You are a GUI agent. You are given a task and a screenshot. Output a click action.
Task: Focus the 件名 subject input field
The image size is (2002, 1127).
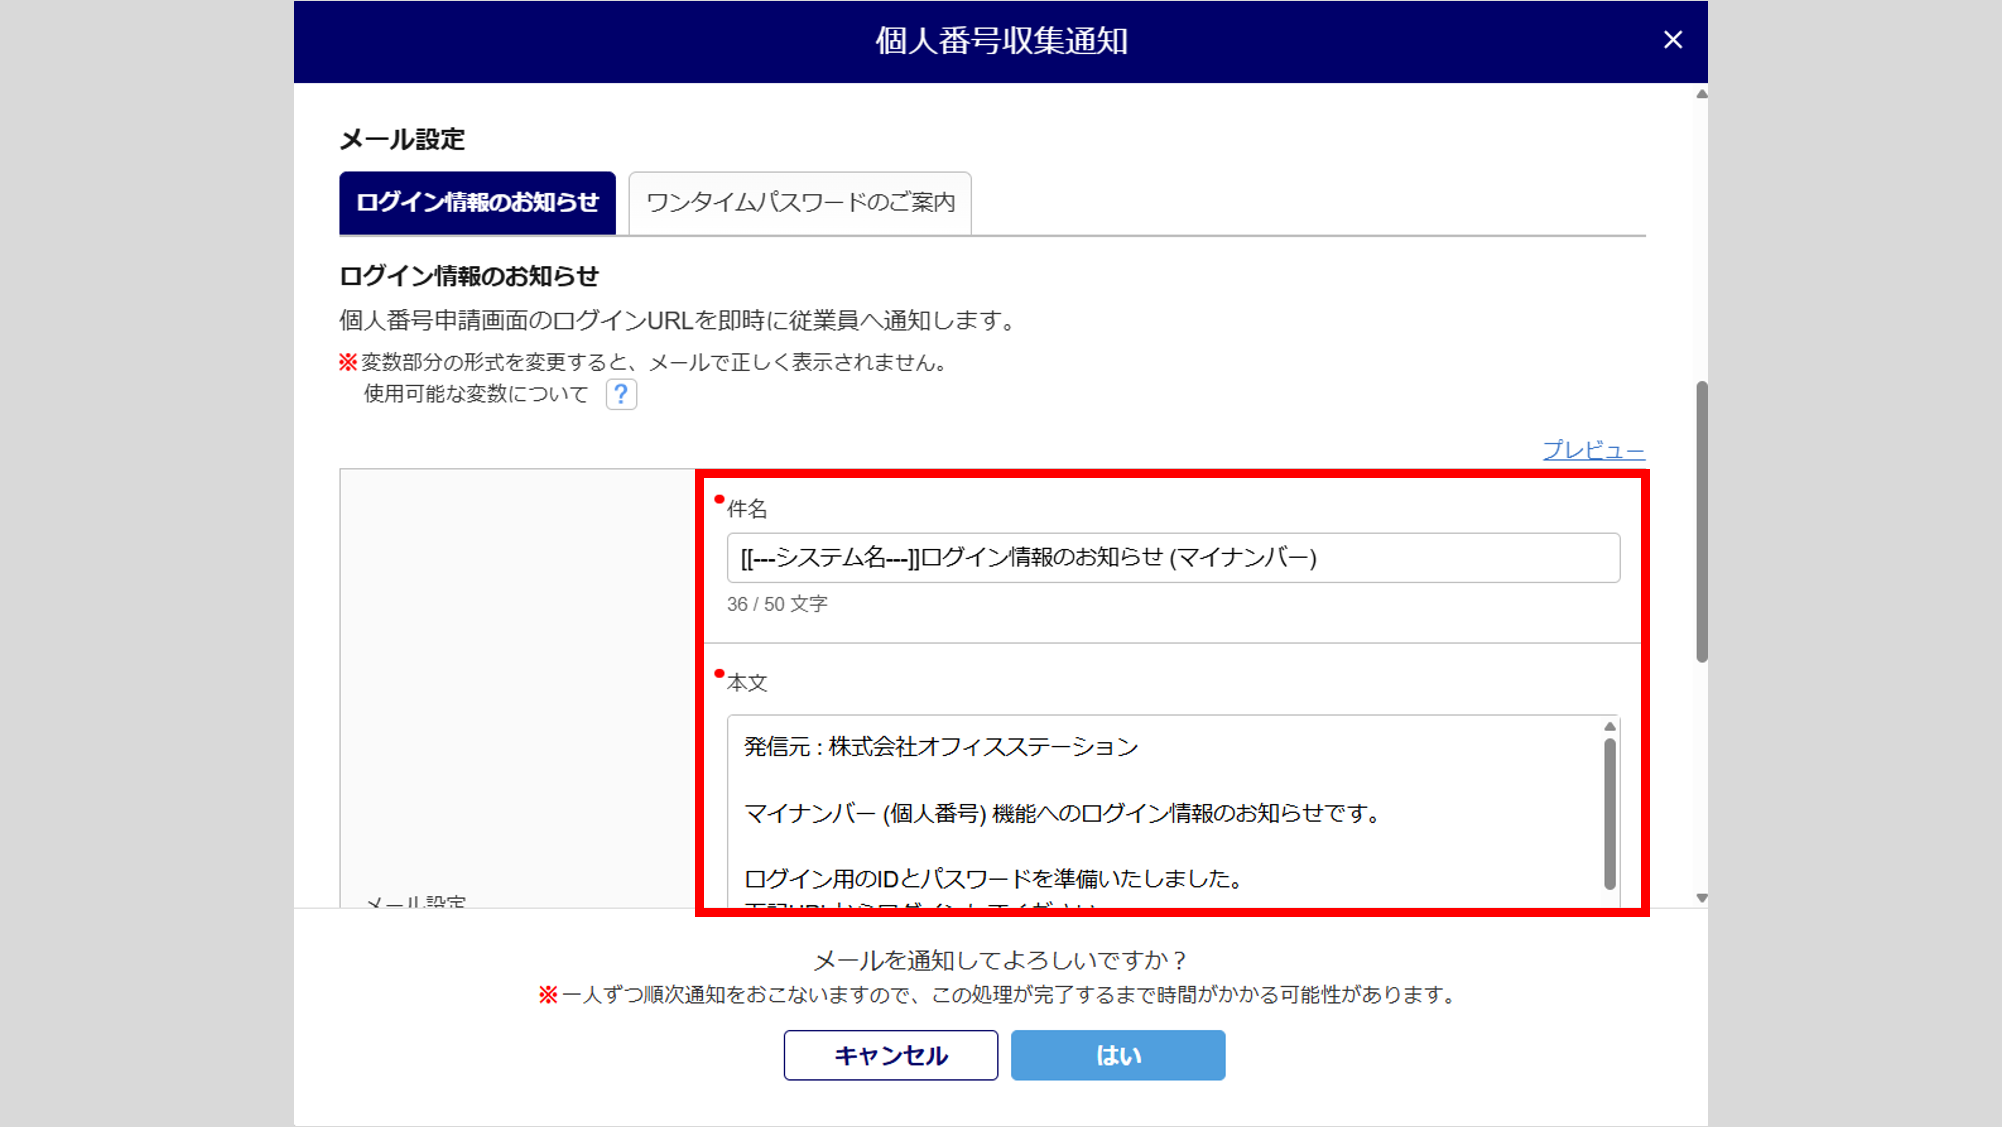1172,558
